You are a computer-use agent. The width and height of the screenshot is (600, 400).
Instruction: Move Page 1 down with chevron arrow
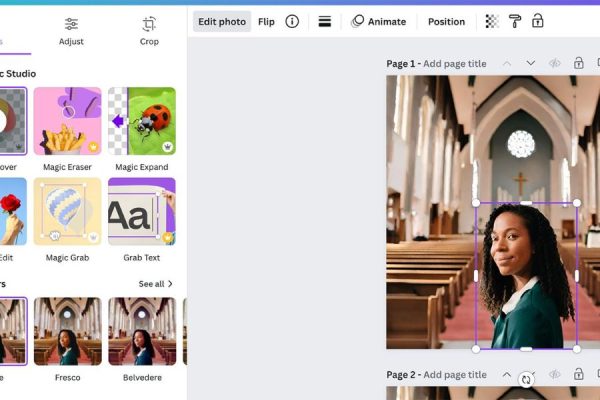pyautogui.click(x=530, y=63)
